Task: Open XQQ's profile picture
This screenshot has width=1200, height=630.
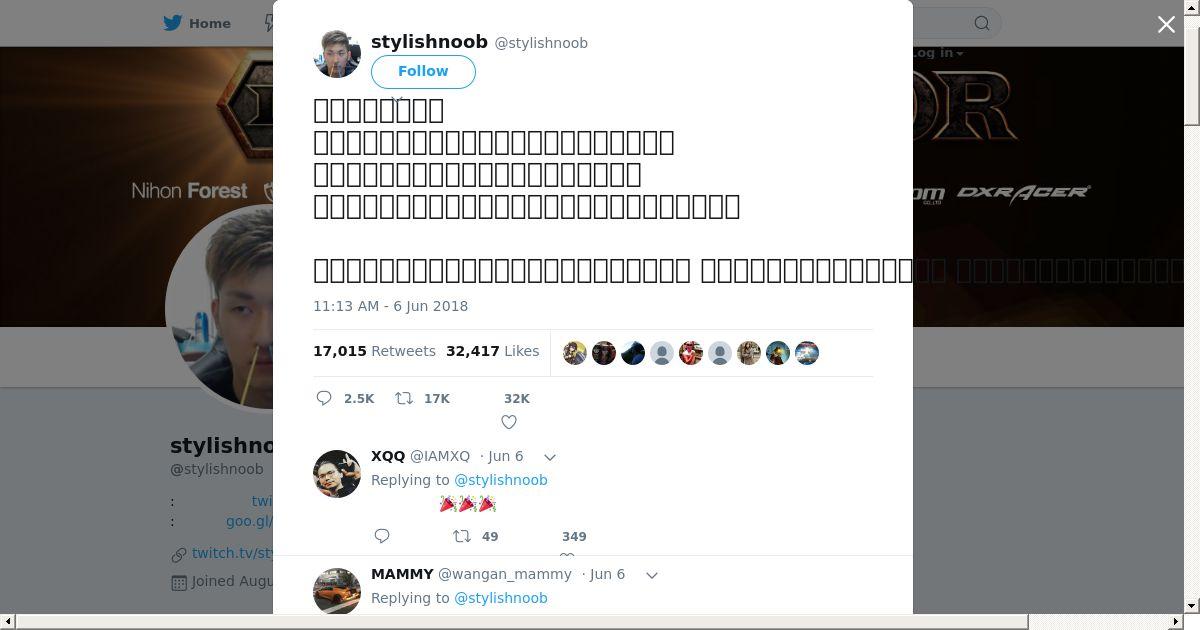Action: (x=337, y=474)
